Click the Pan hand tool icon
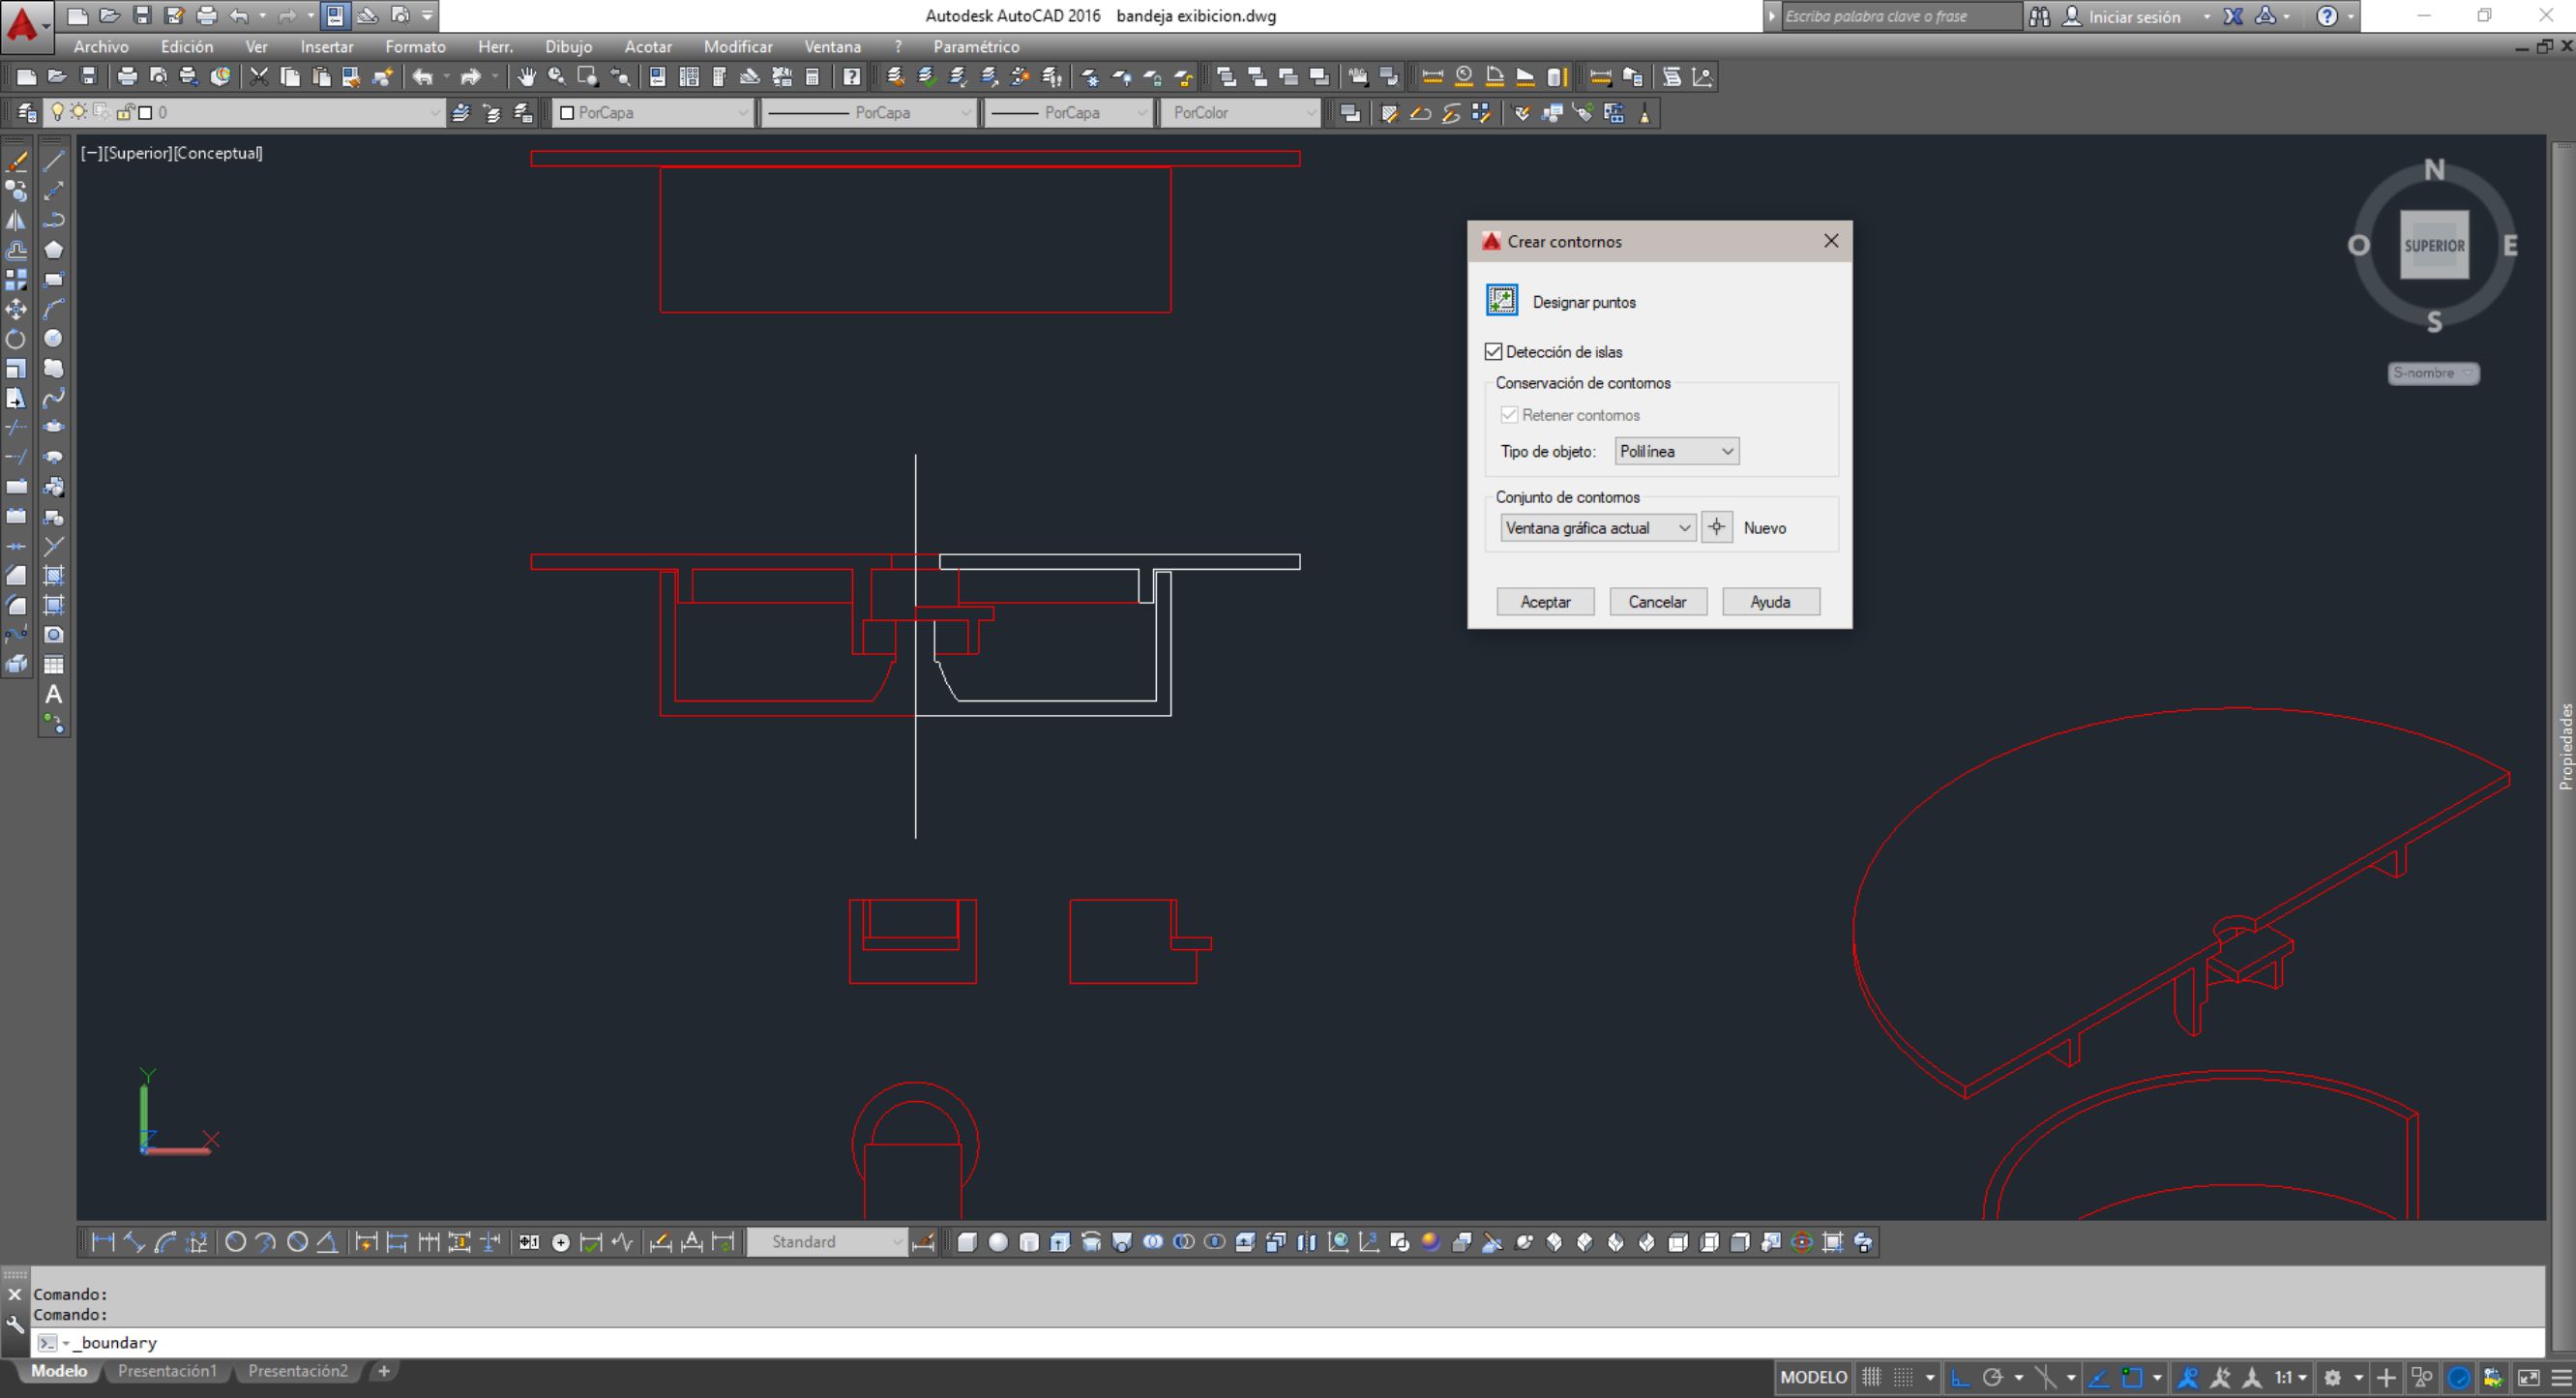Screen dimensions: 2576x1398 (x=526, y=77)
